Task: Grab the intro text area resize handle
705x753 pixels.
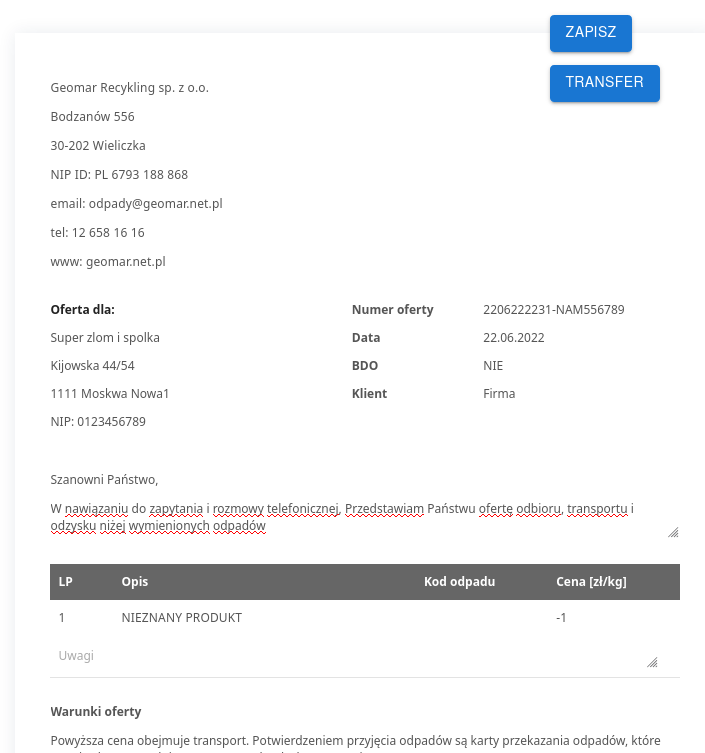Action: pyautogui.click(x=673, y=532)
